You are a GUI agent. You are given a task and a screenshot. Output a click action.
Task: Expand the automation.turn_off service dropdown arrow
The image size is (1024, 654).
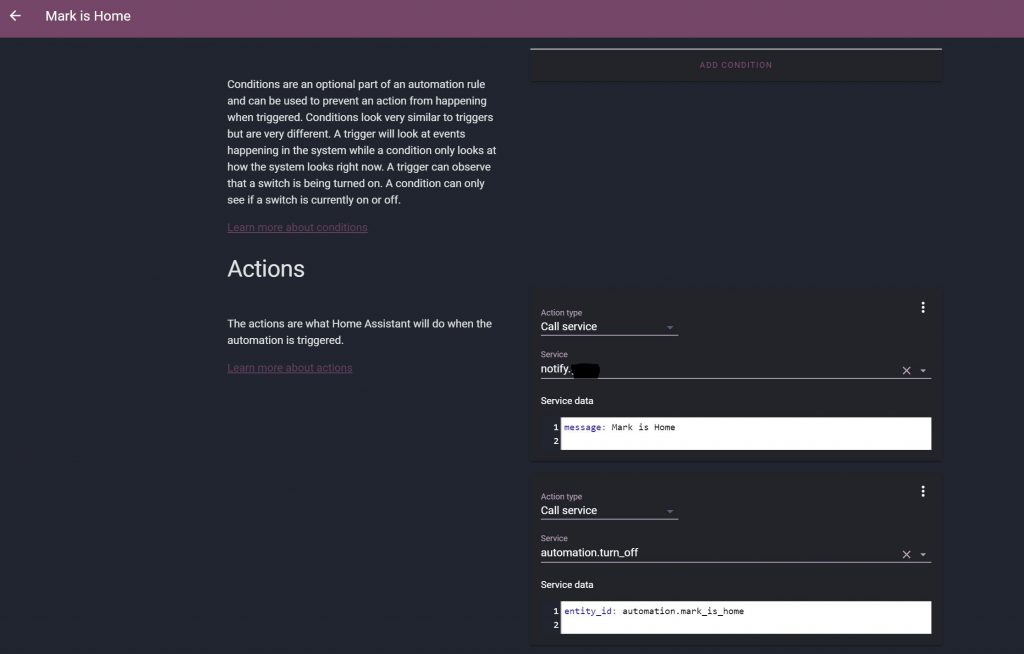pyautogui.click(x=923, y=554)
